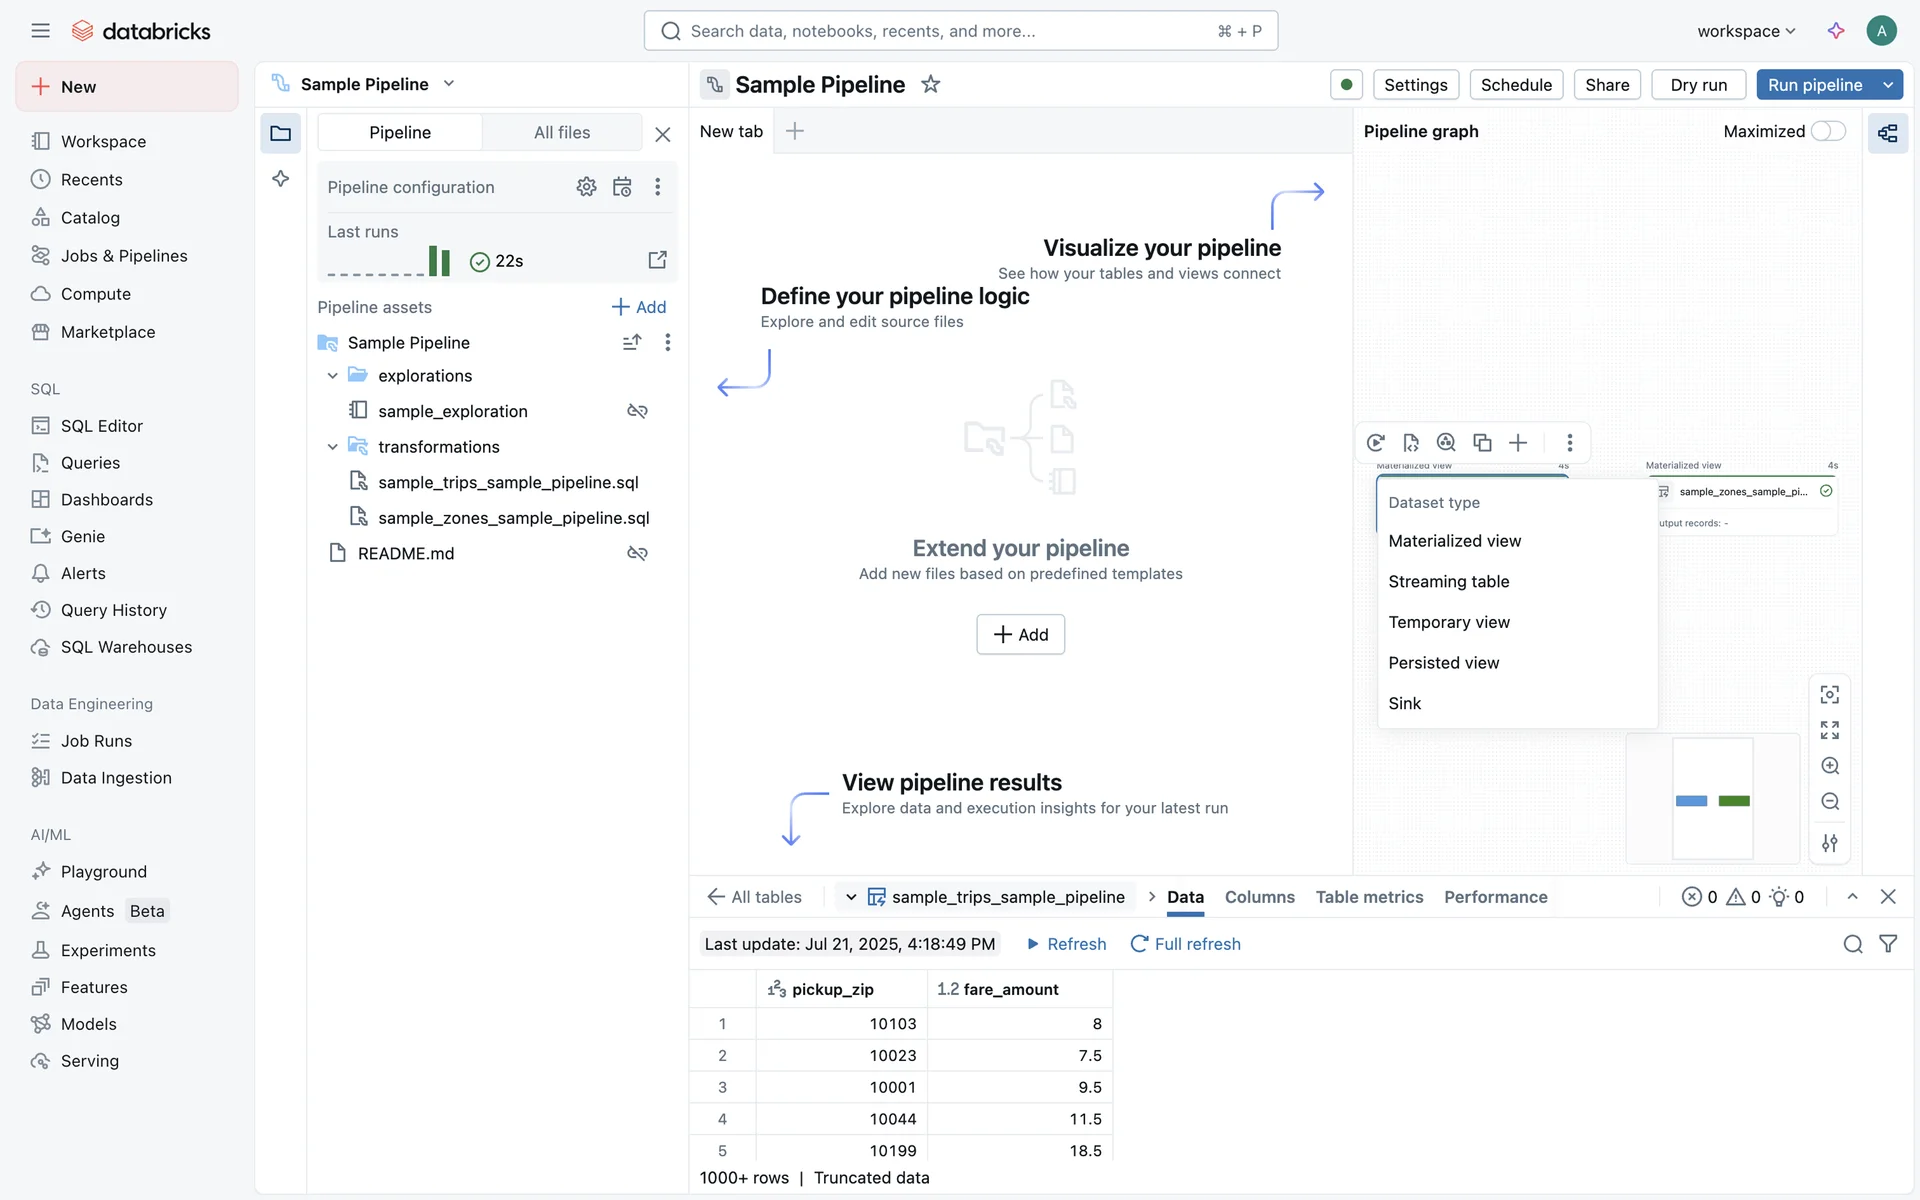The image size is (1920, 1200).
Task: Toggle the file browser folder panel
Action: pos(281,133)
